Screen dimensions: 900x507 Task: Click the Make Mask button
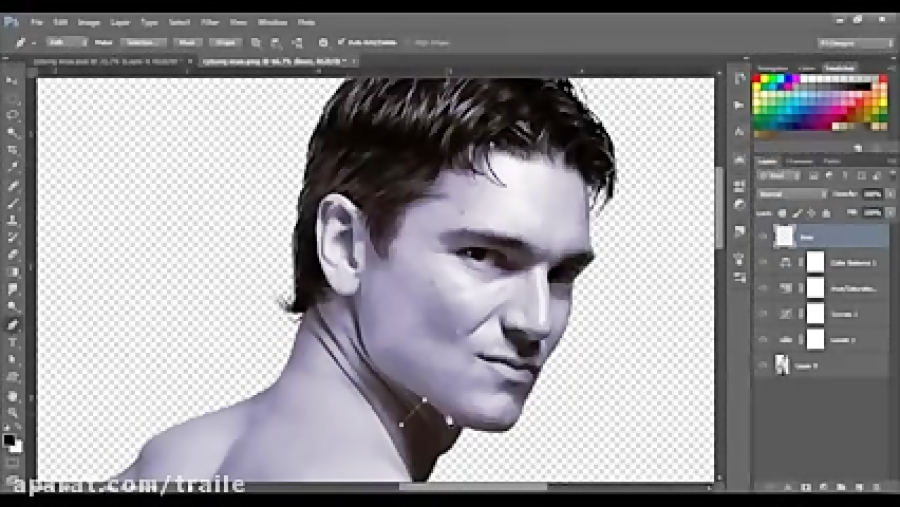[x=188, y=42]
